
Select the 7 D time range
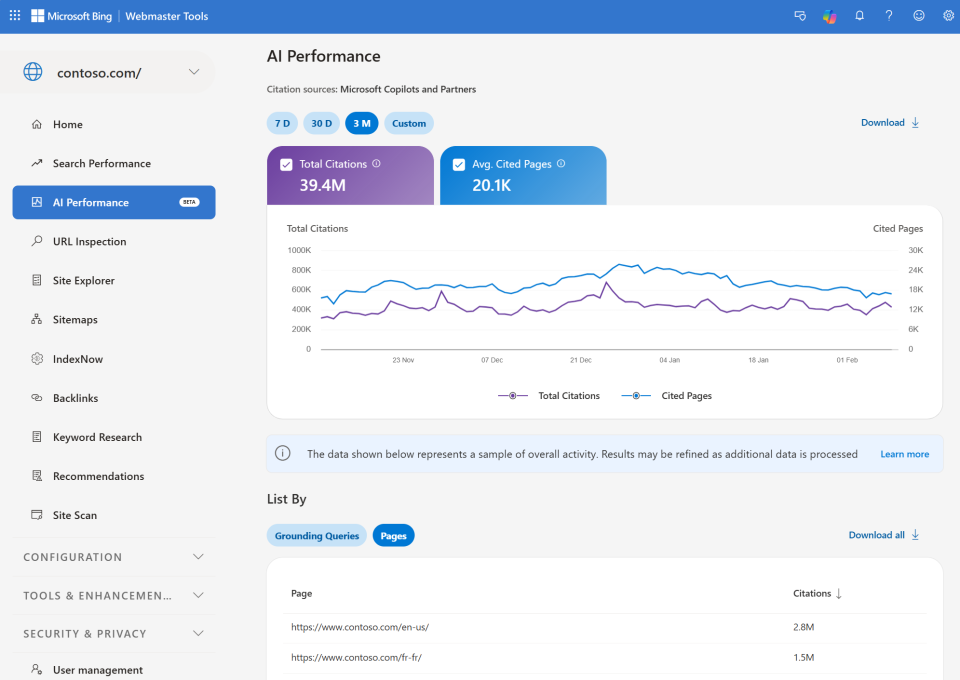click(282, 124)
